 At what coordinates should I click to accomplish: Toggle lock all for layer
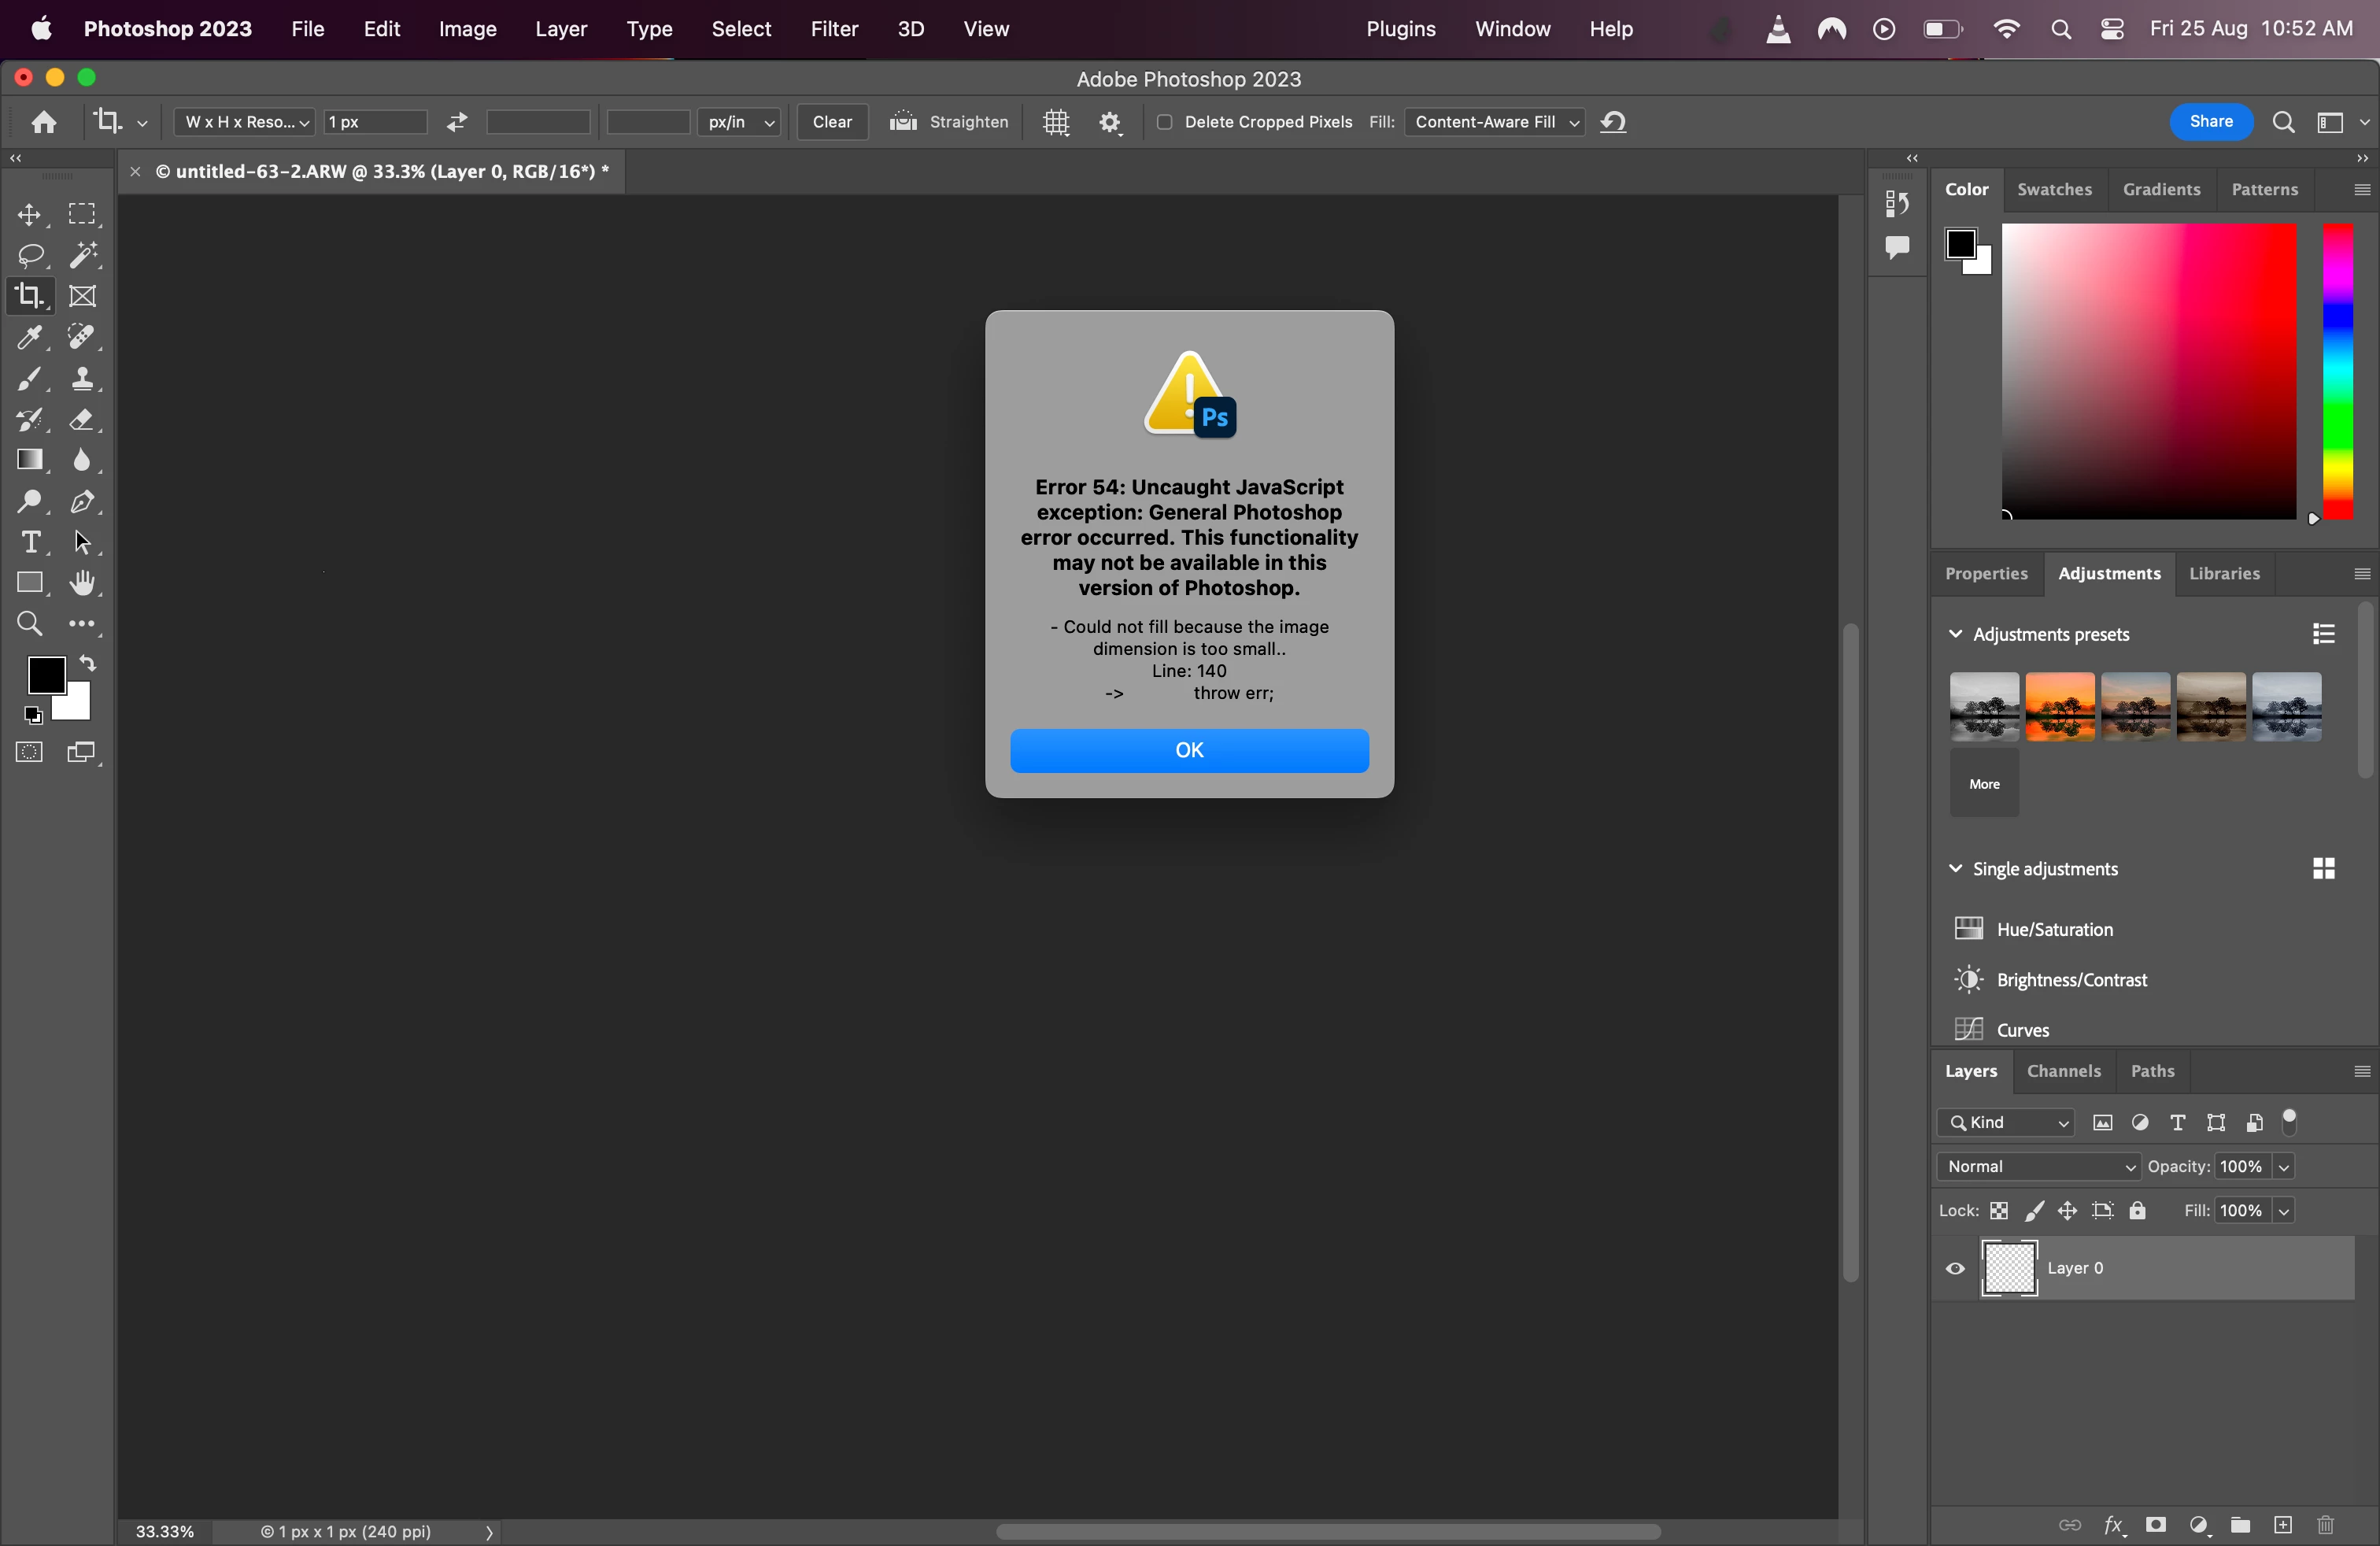tap(2138, 1211)
